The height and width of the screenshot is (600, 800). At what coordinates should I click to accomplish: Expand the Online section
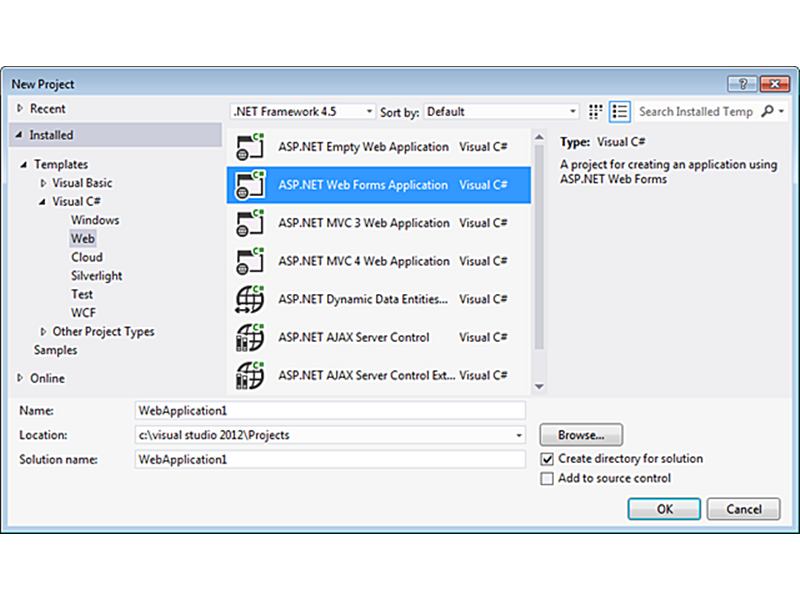(20, 378)
